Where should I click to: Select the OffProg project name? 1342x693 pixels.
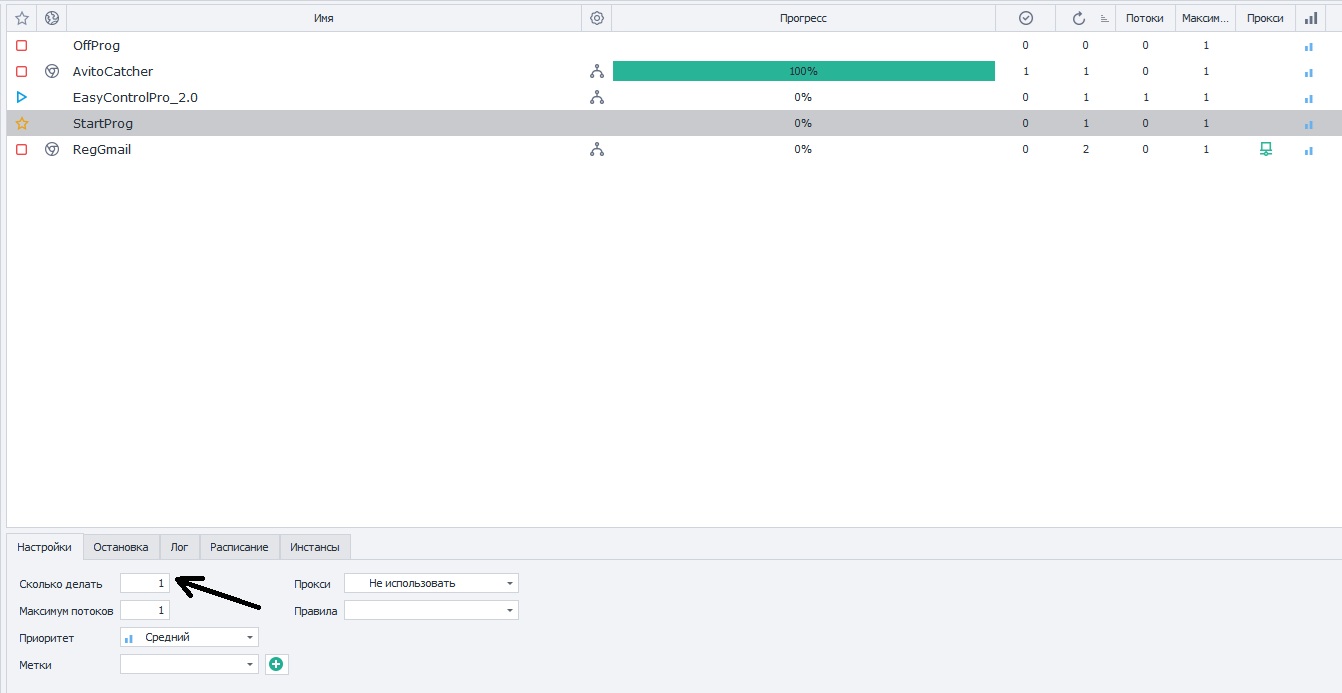(x=96, y=46)
